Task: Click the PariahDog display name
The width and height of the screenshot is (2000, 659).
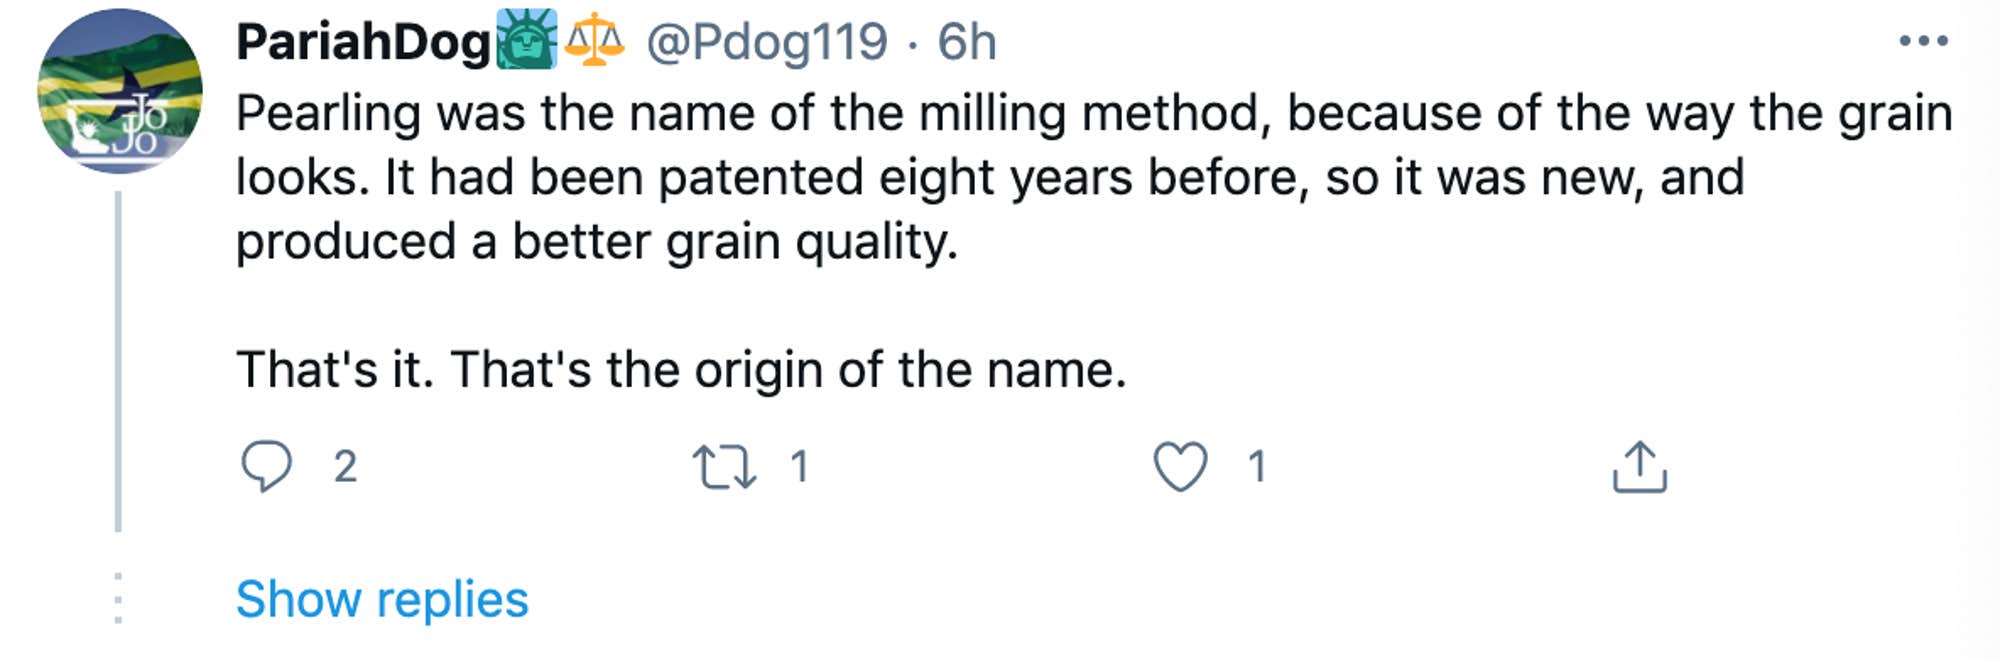Action: 363,42
